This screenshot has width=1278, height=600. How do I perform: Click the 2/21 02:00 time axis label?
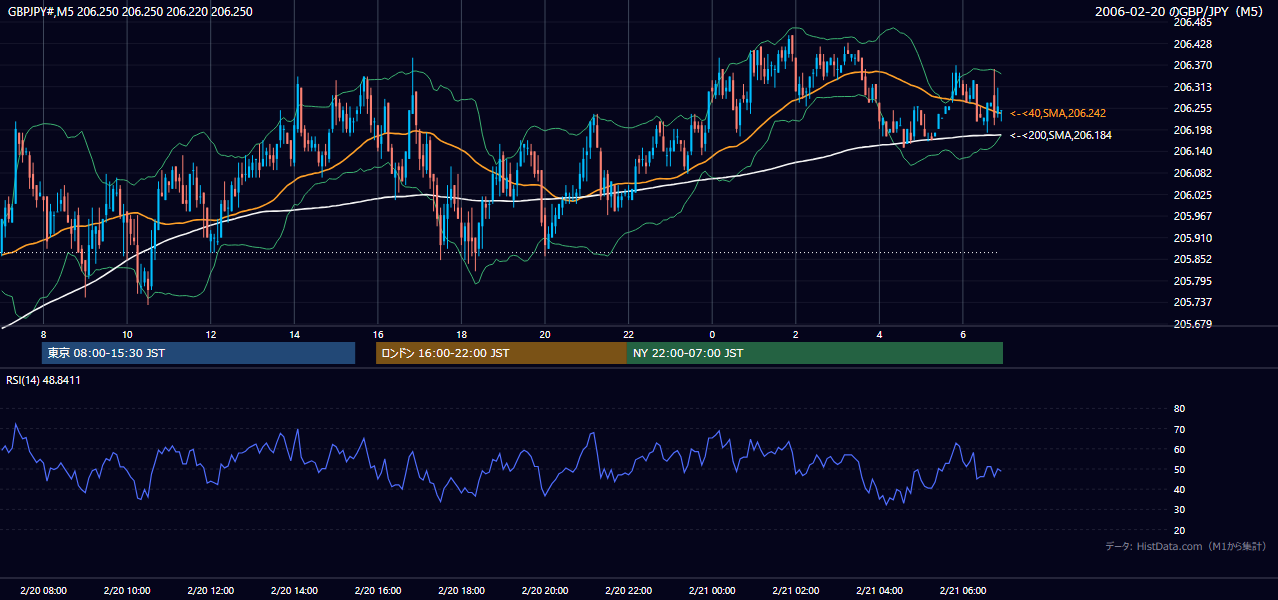click(796, 591)
